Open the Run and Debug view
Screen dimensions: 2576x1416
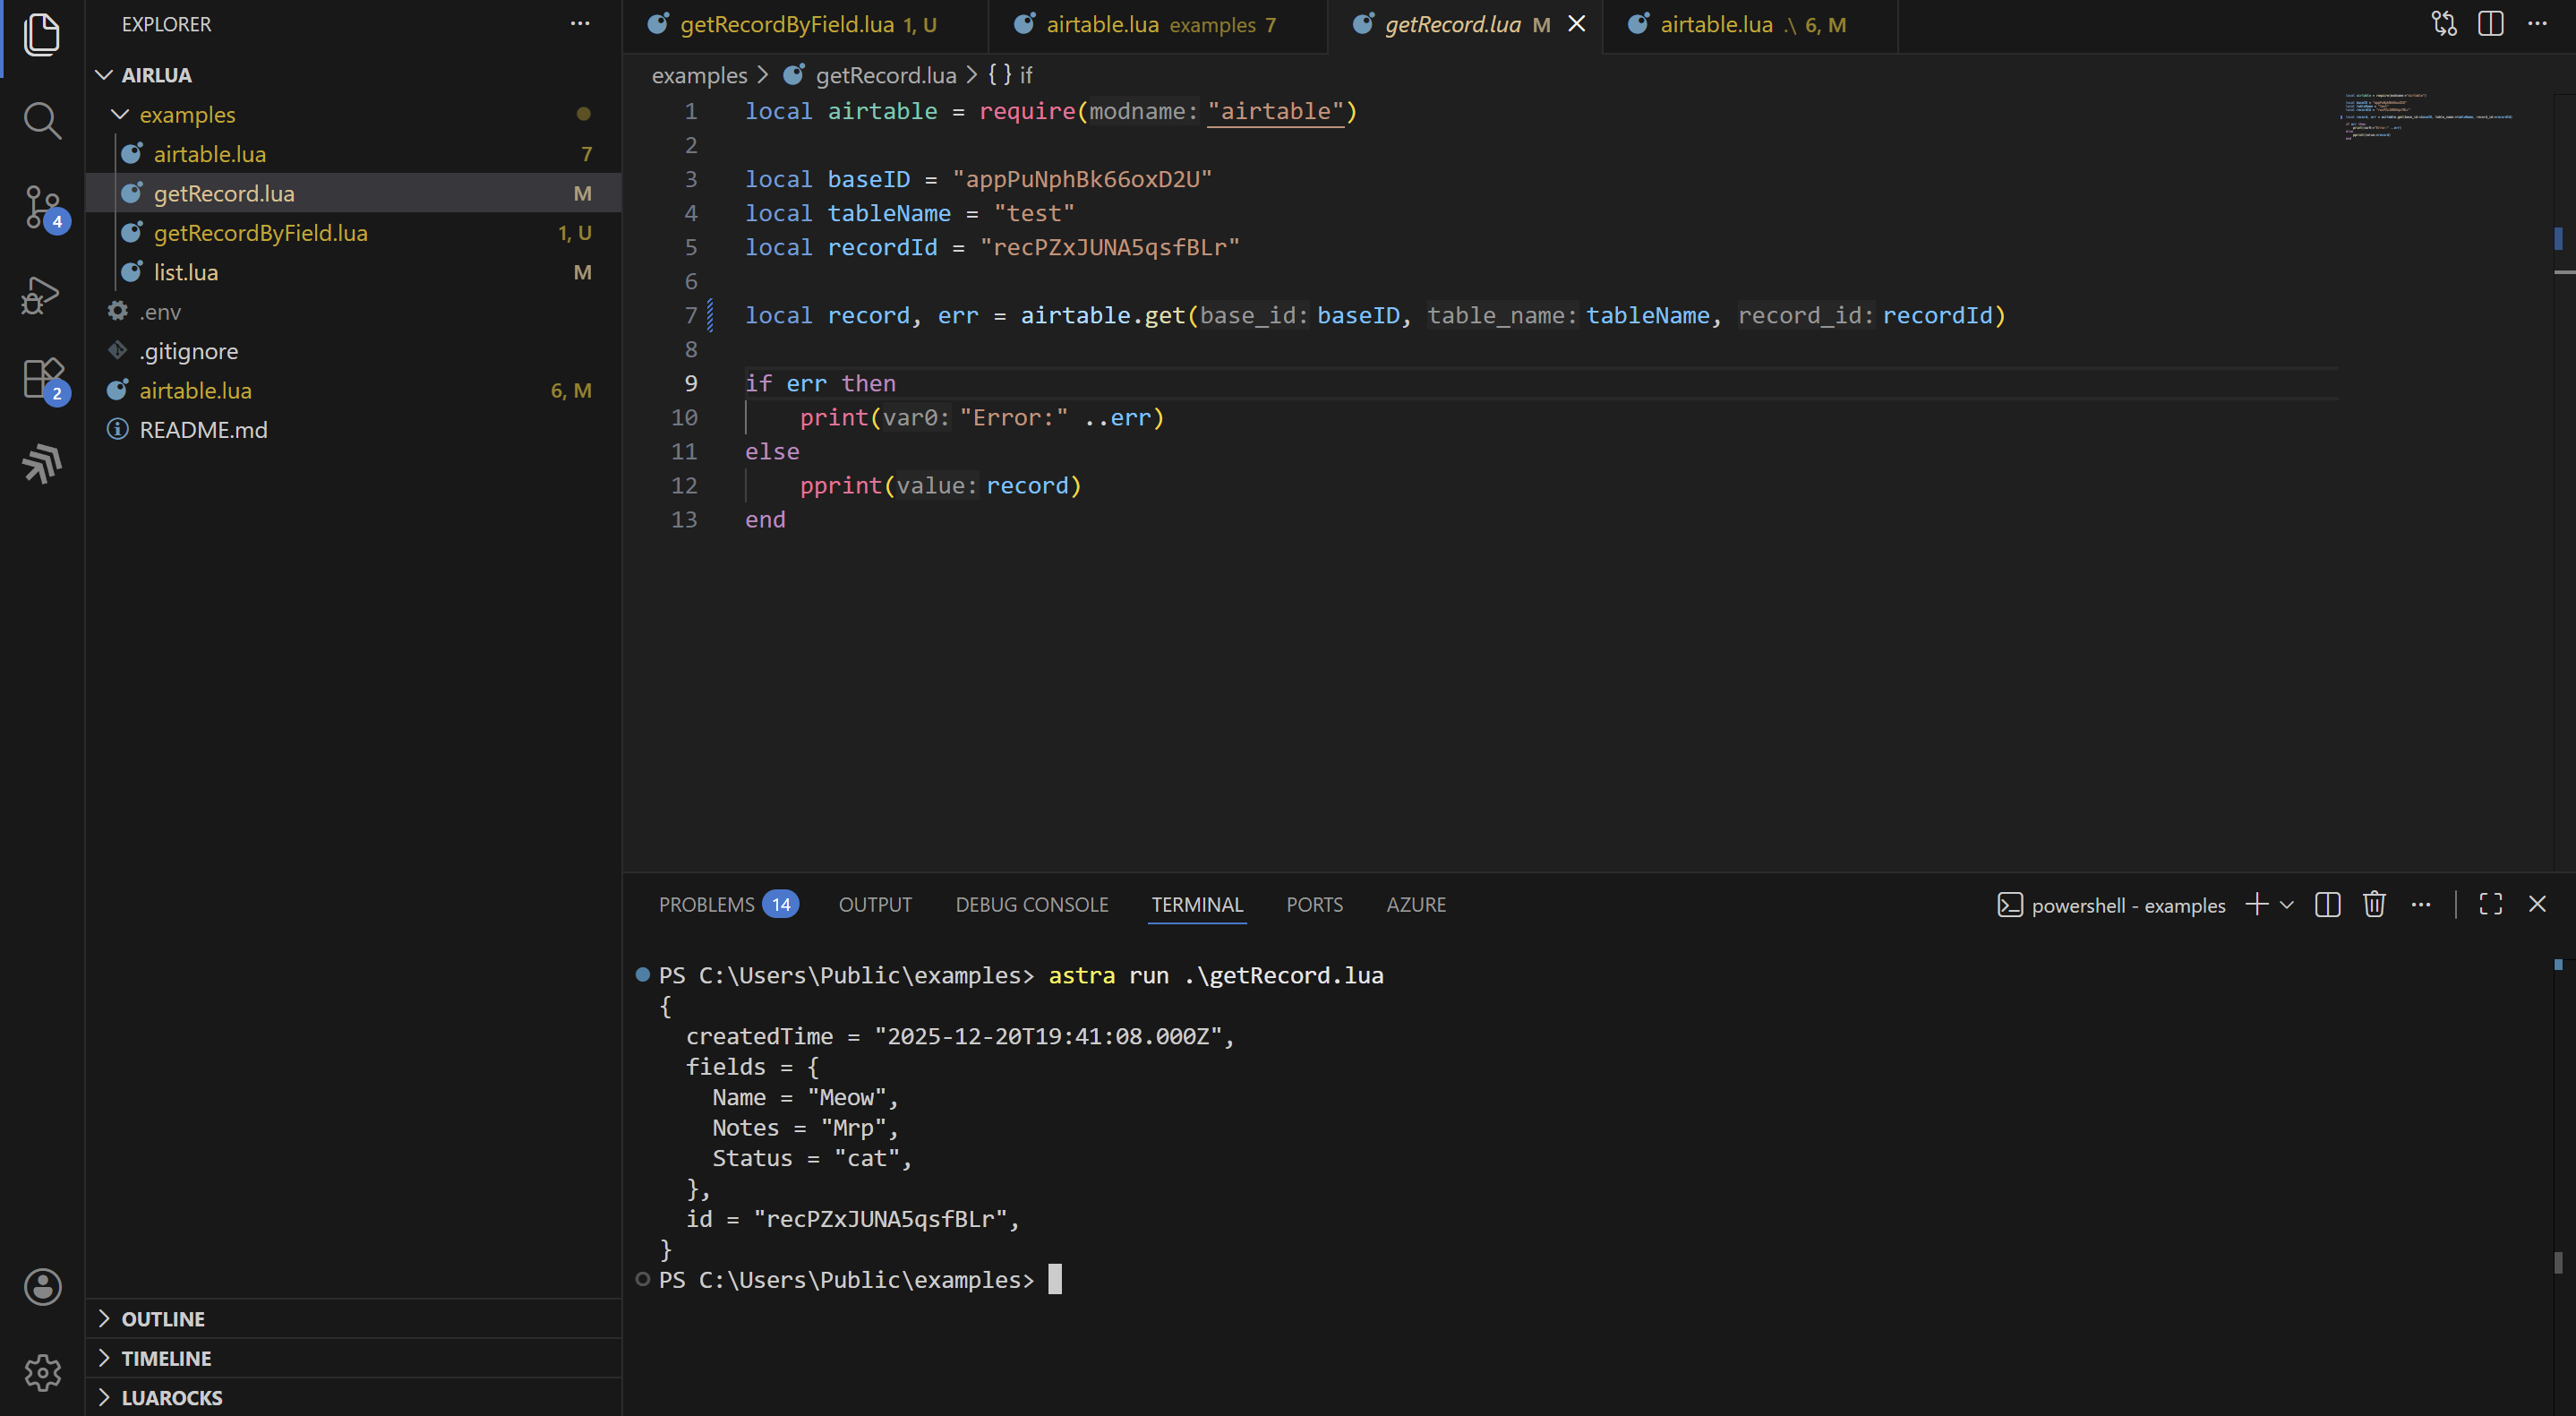click(42, 295)
